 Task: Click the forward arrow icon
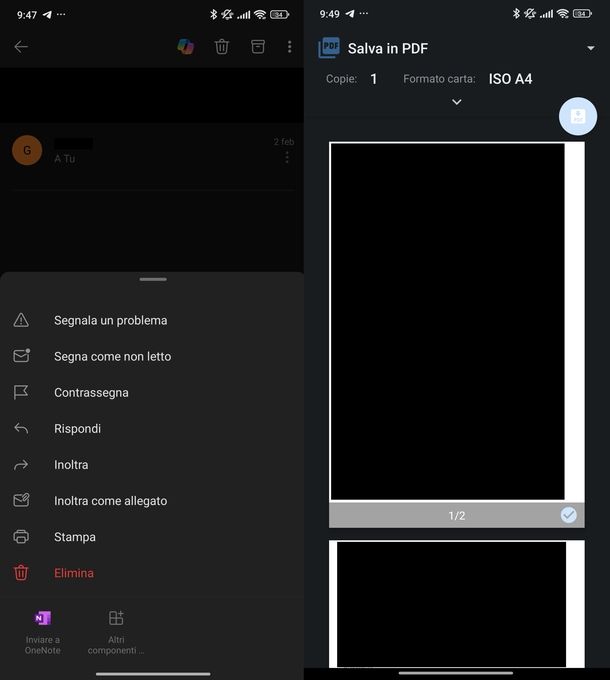(21, 465)
